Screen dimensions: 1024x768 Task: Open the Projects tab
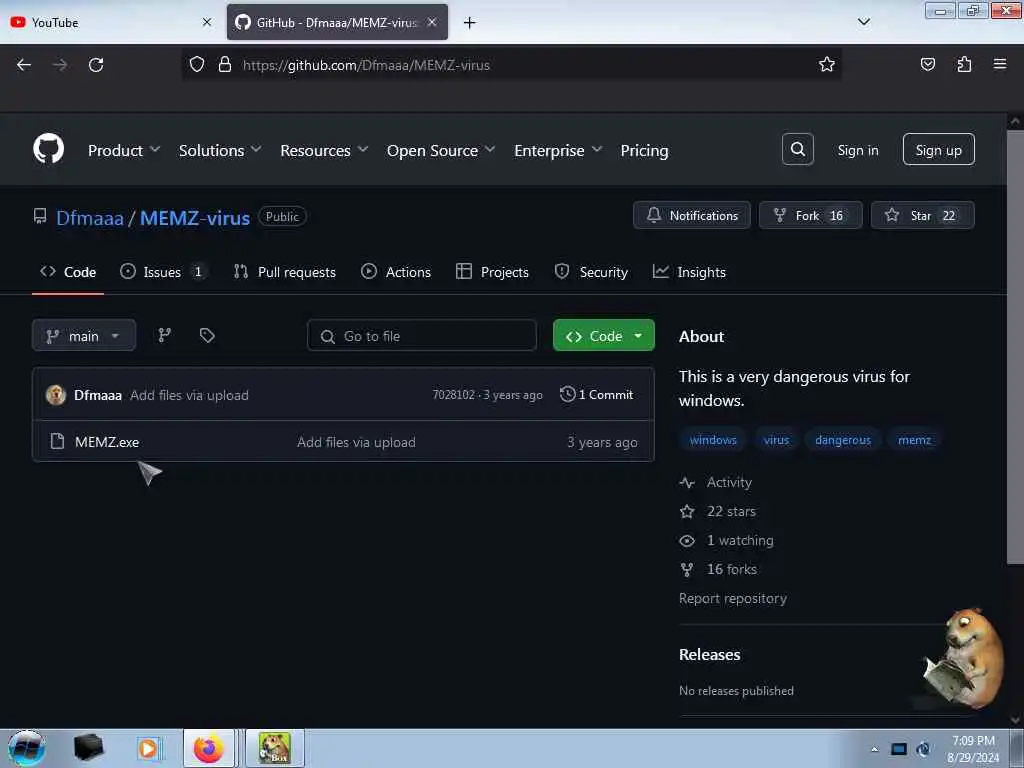pos(492,272)
